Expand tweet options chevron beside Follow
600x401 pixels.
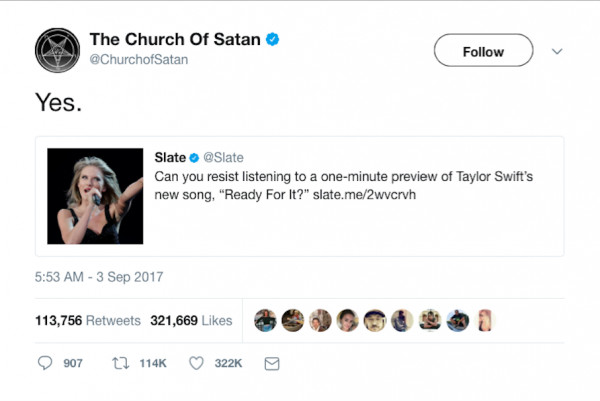pos(557,51)
